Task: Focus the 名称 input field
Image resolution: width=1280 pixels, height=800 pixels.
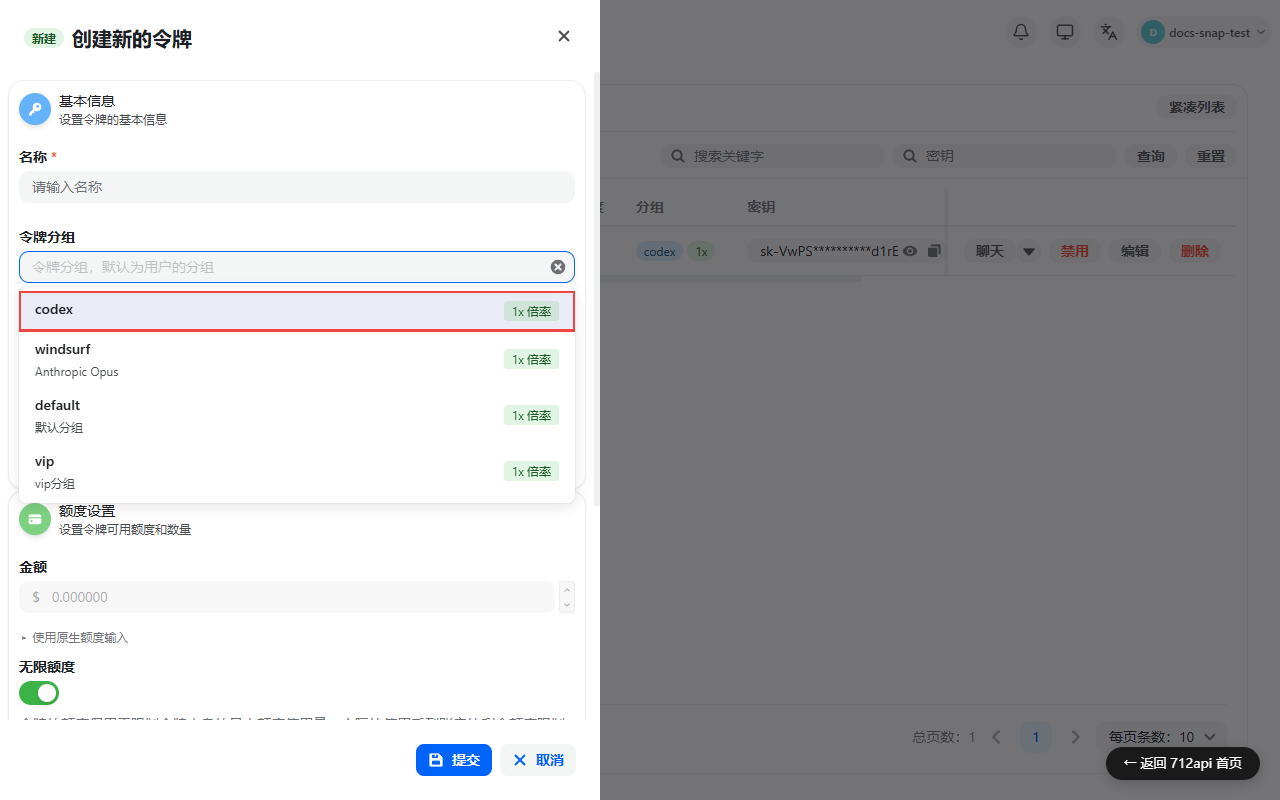Action: [x=297, y=187]
